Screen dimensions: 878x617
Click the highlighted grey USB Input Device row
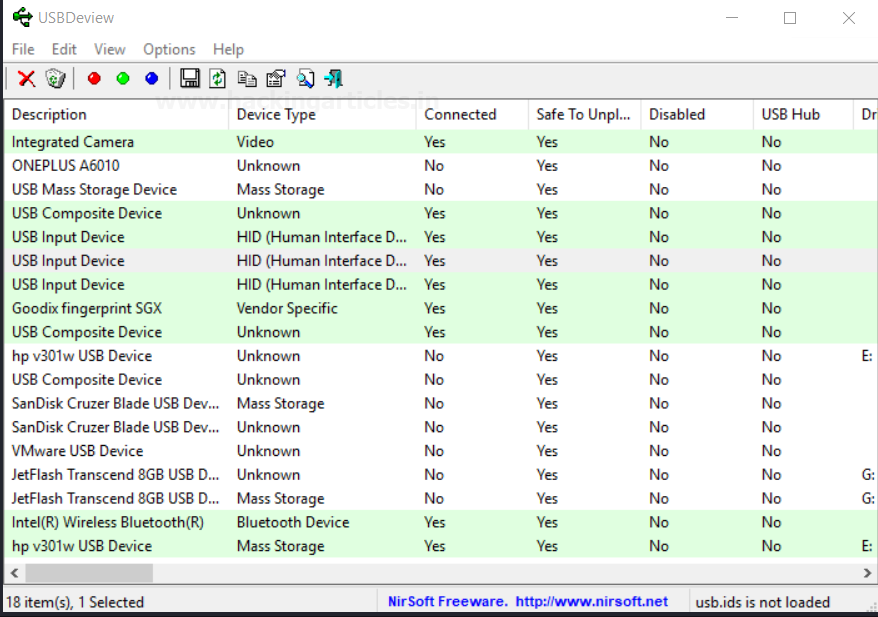click(441, 260)
